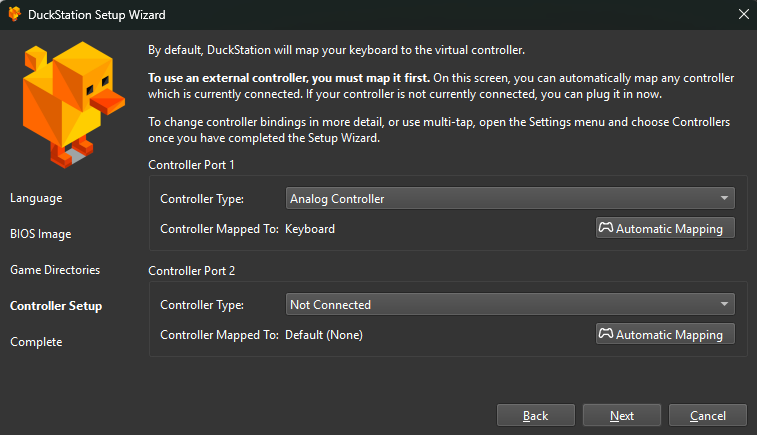This screenshot has width=757, height=435.
Task: Click the DuckStation icon in the title bar
Action: (x=16, y=15)
